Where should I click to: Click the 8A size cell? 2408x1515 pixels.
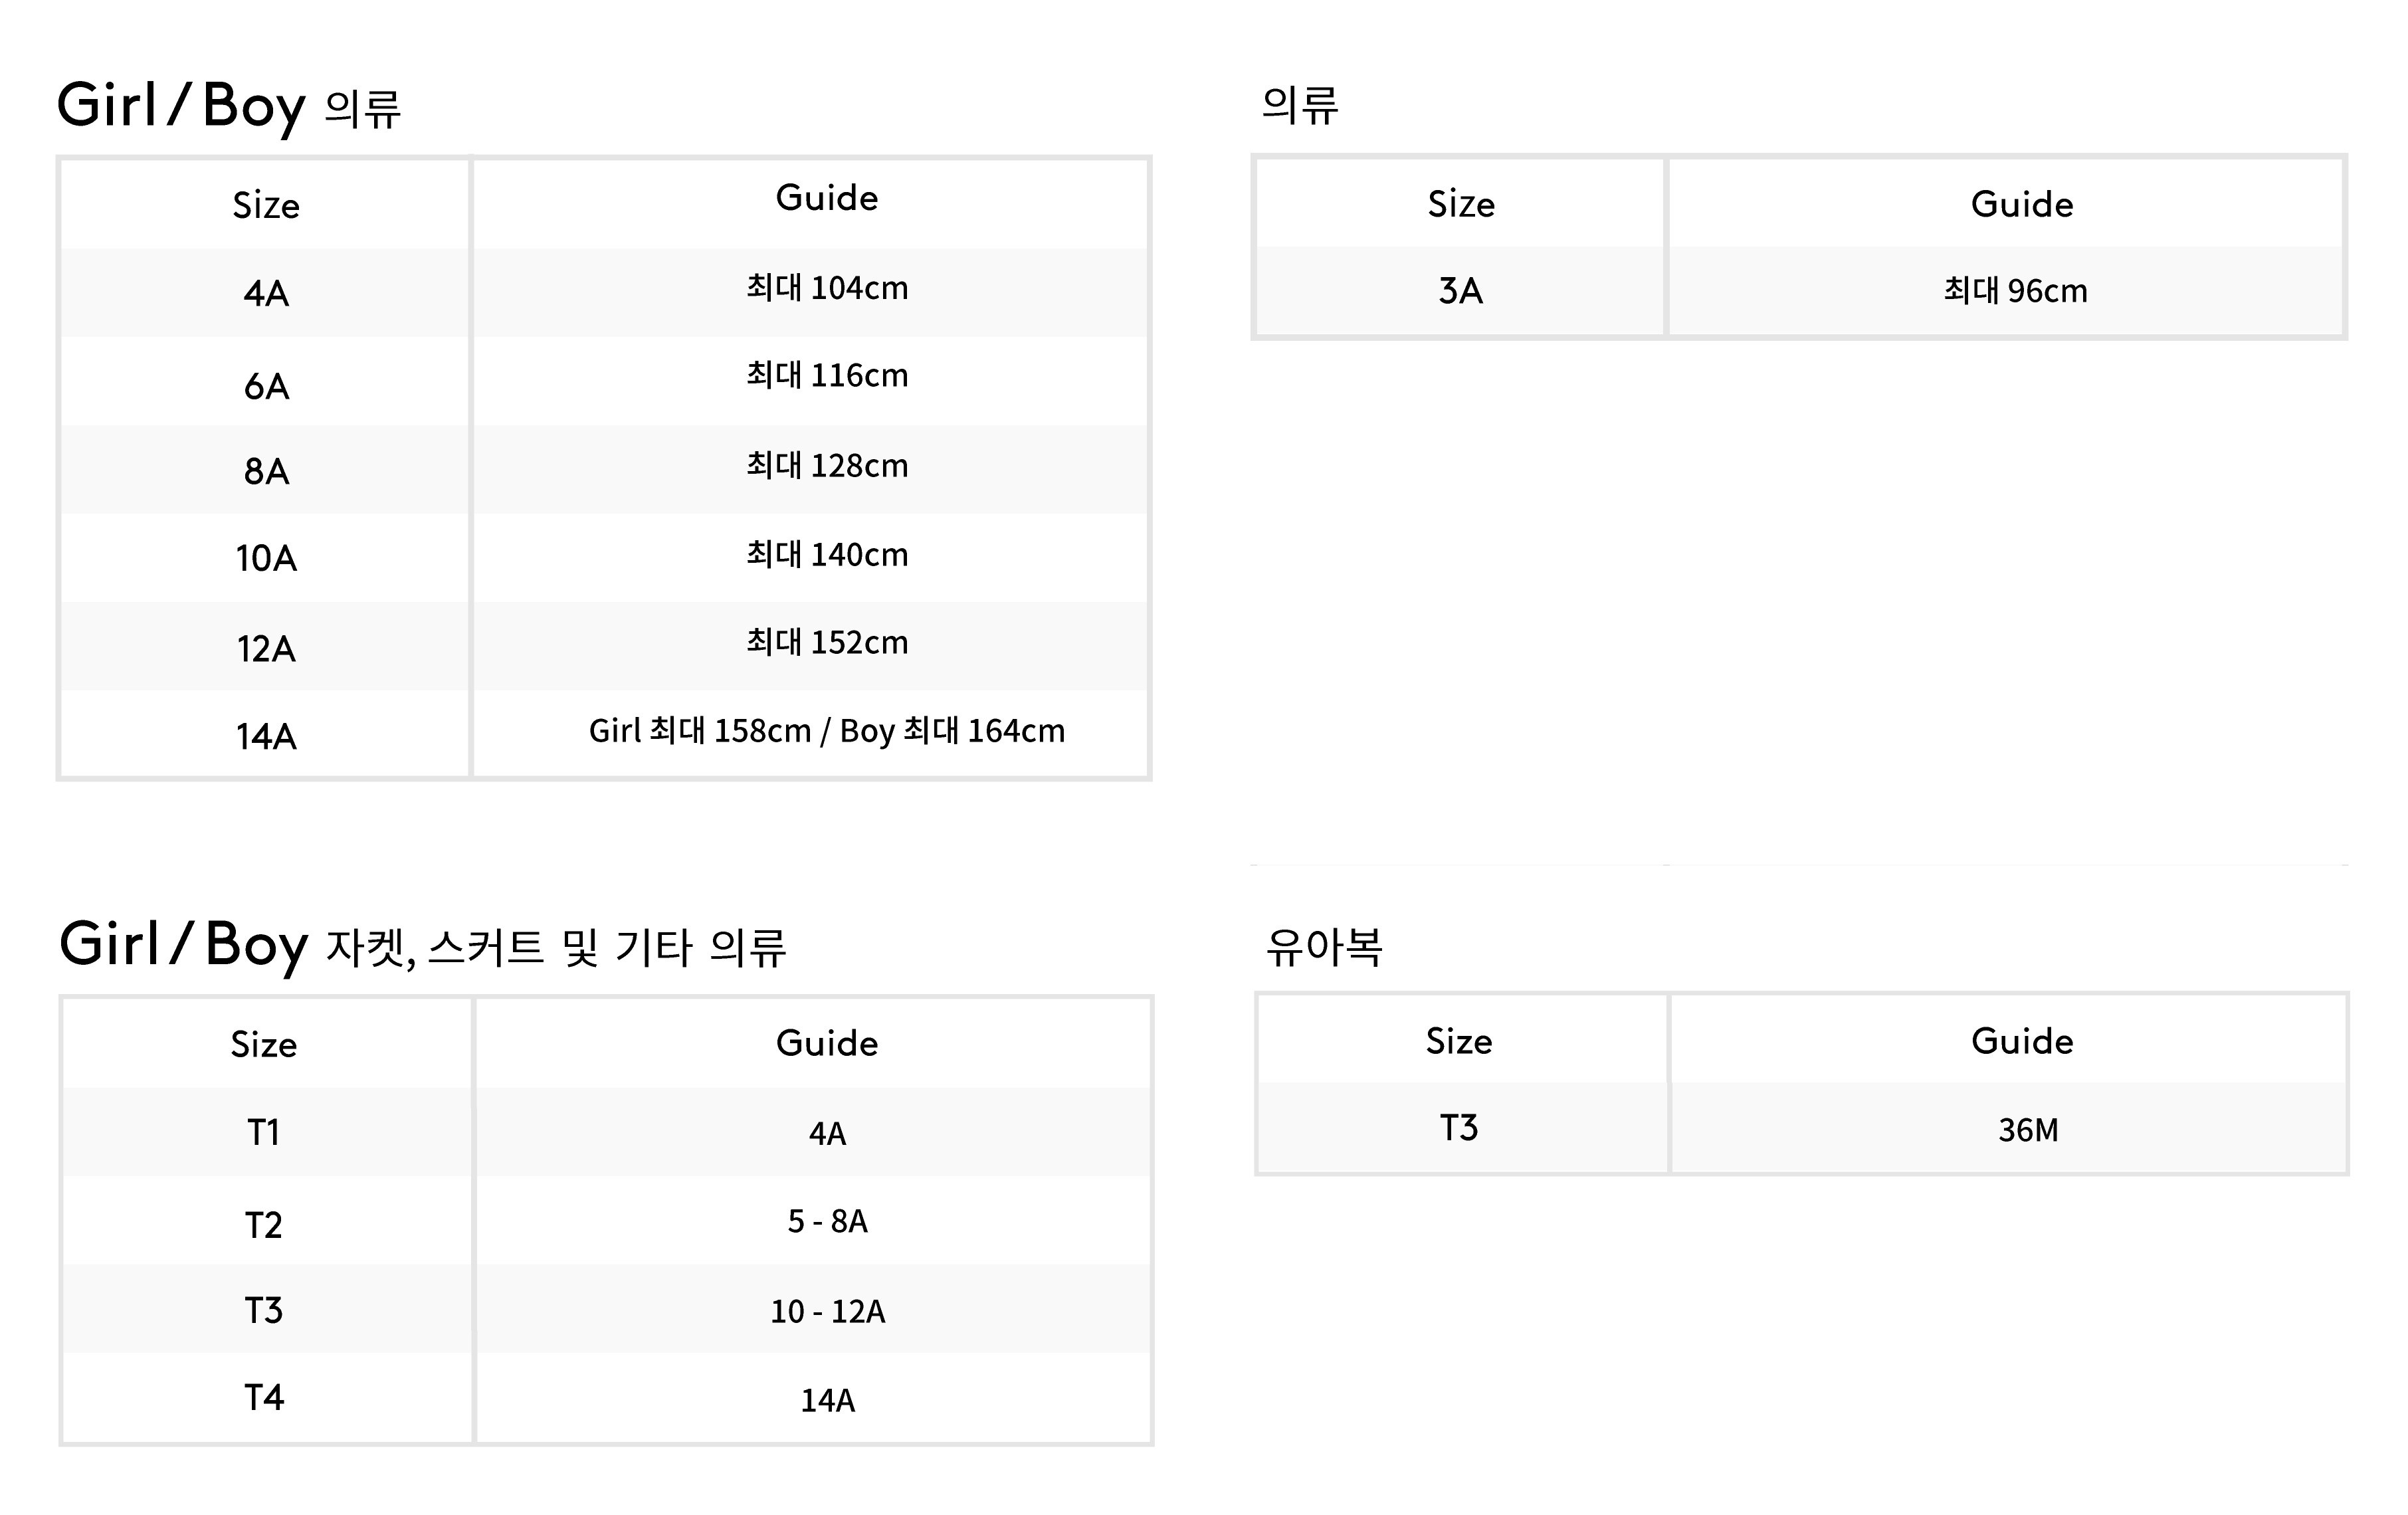point(266,471)
